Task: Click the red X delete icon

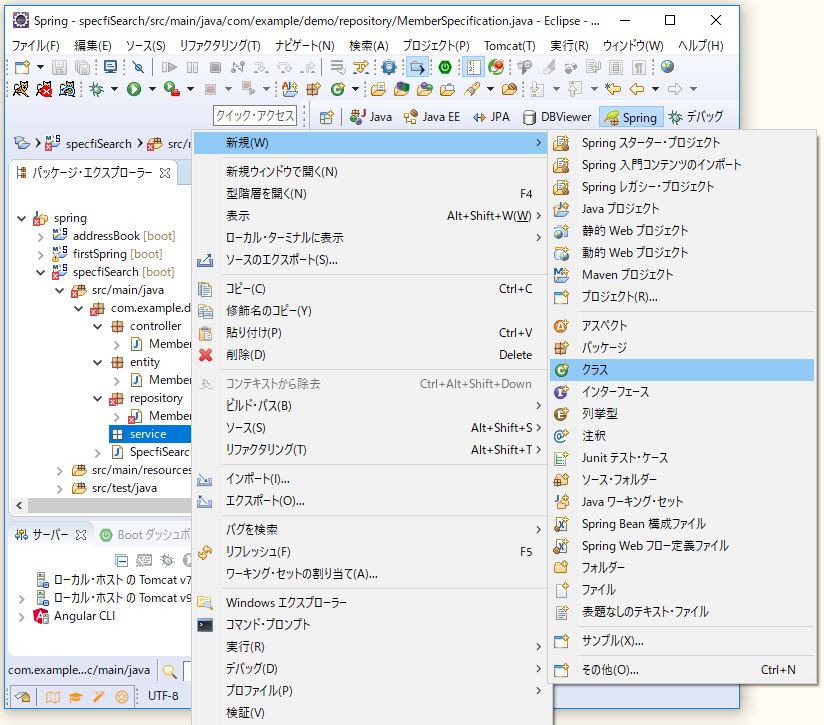Action: click(x=205, y=355)
